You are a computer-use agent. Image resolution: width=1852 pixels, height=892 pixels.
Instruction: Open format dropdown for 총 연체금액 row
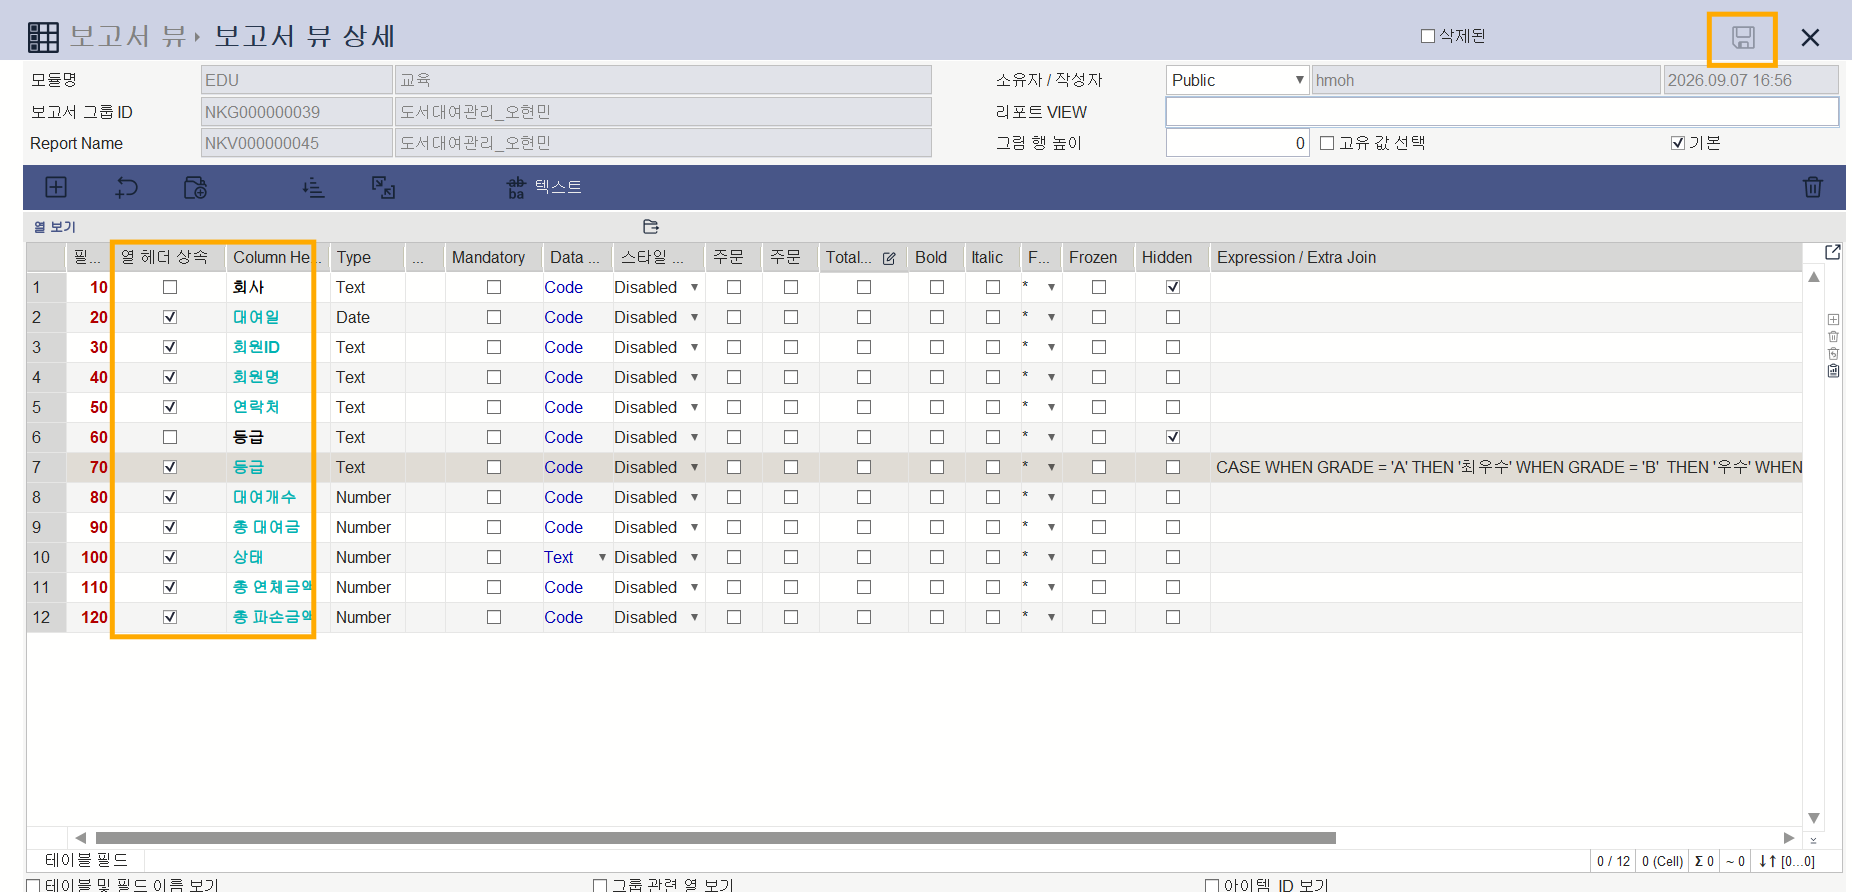click(x=1051, y=587)
